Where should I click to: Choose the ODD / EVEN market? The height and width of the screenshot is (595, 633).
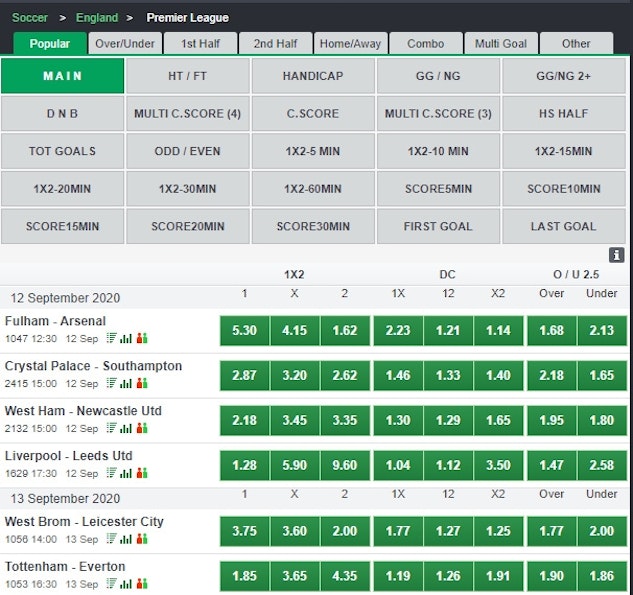[x=188, y=151]
